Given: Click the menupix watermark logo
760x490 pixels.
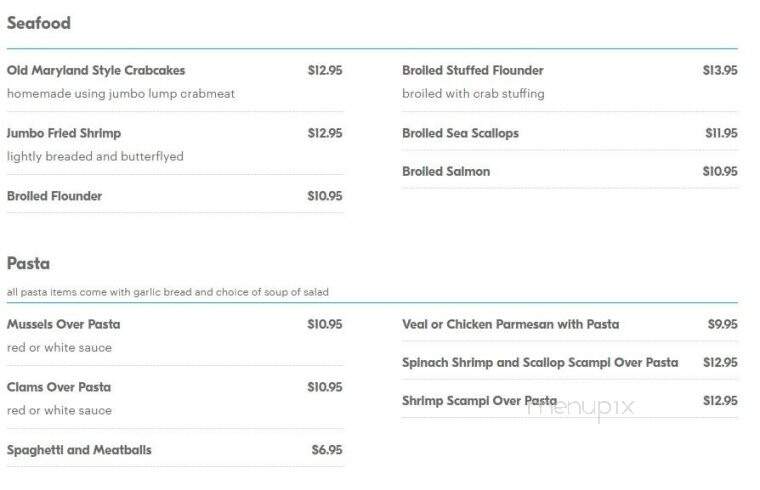Looking at the screenshot, I should [x=581, y=408].
